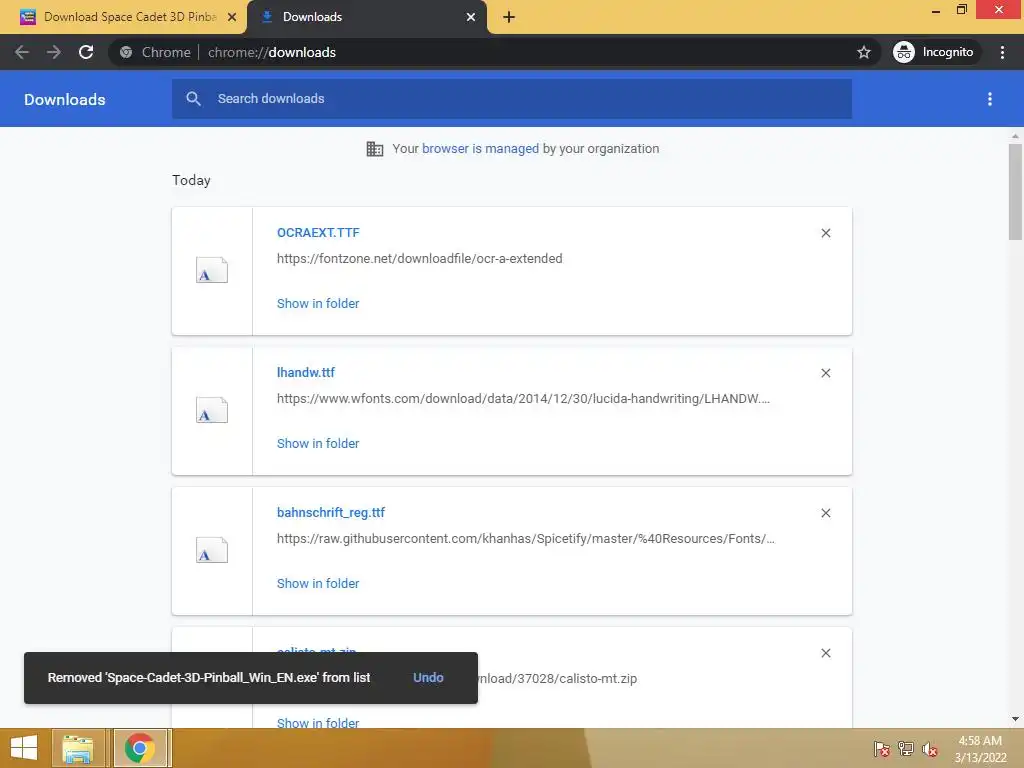The image size is (1024, 768).
Task: Click the 'Today' date heading
Action: [x=191, y=180]
